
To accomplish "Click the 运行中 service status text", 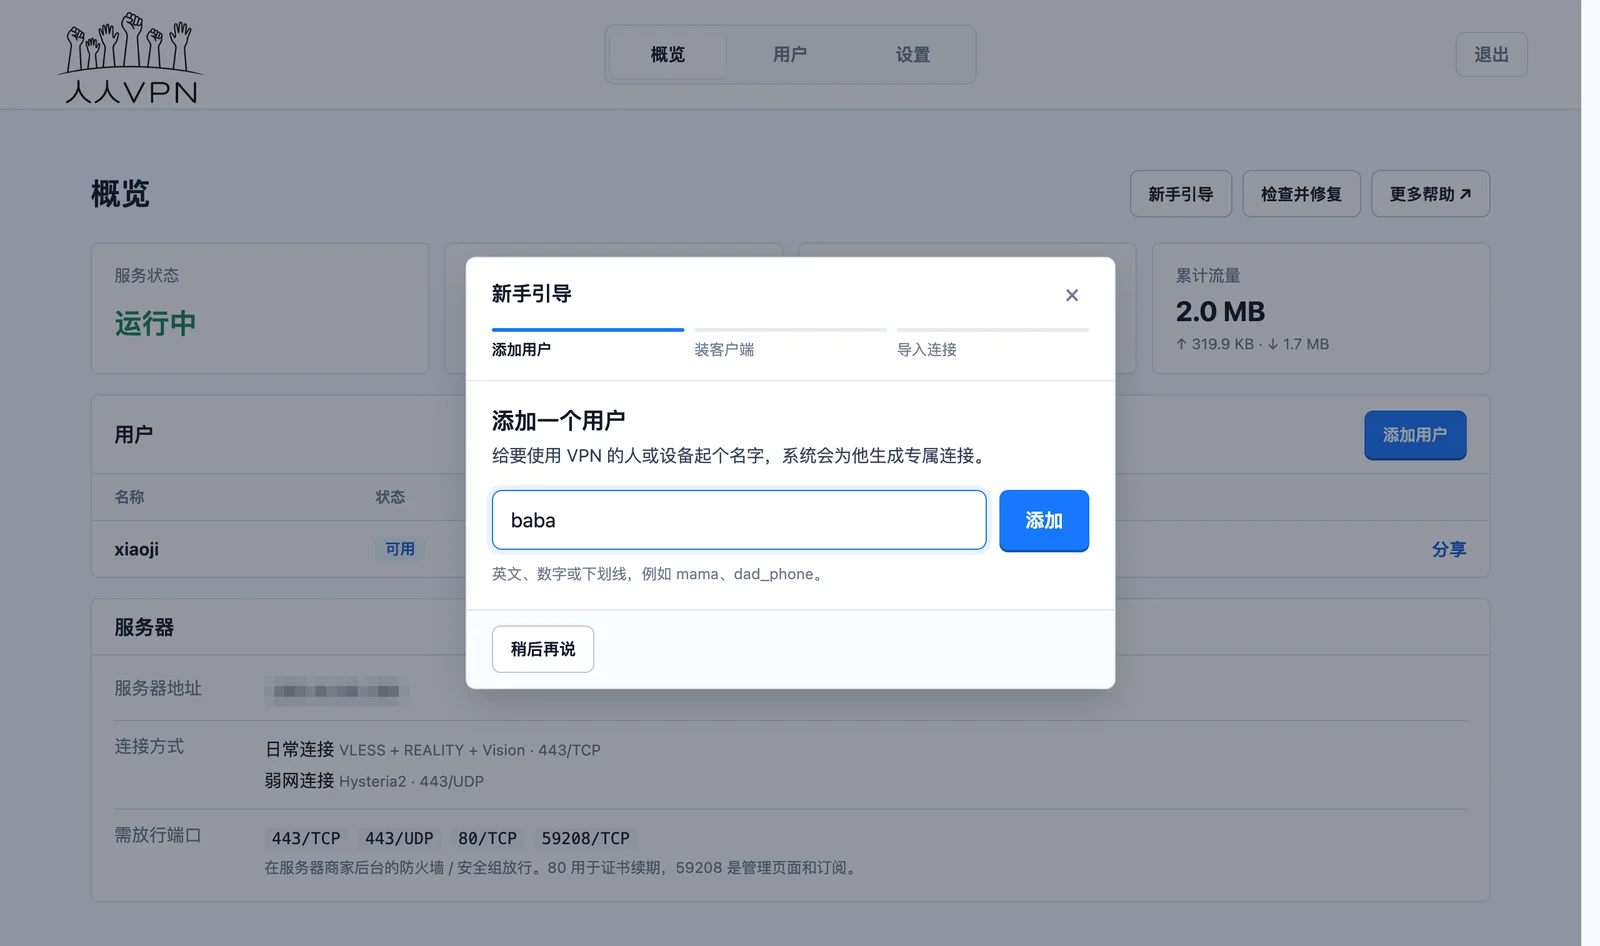I will tap(155, 323).
